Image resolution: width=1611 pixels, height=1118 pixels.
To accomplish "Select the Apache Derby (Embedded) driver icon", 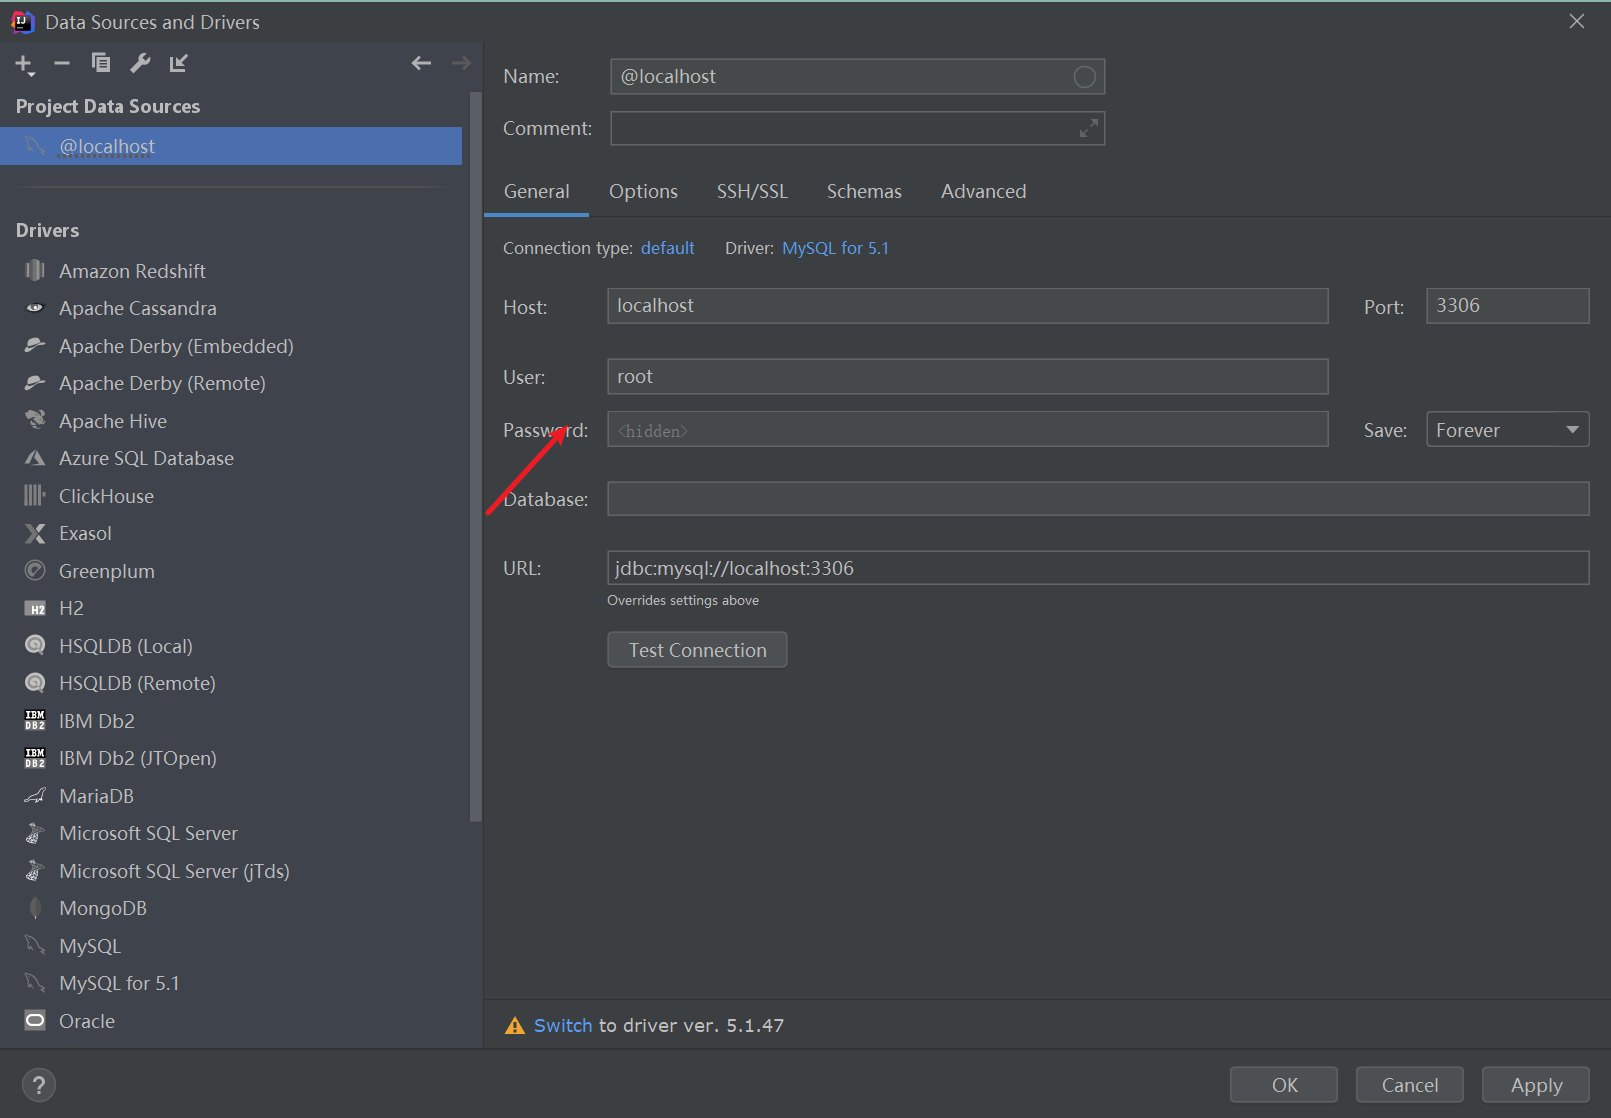I will click(x=35, y=346).
